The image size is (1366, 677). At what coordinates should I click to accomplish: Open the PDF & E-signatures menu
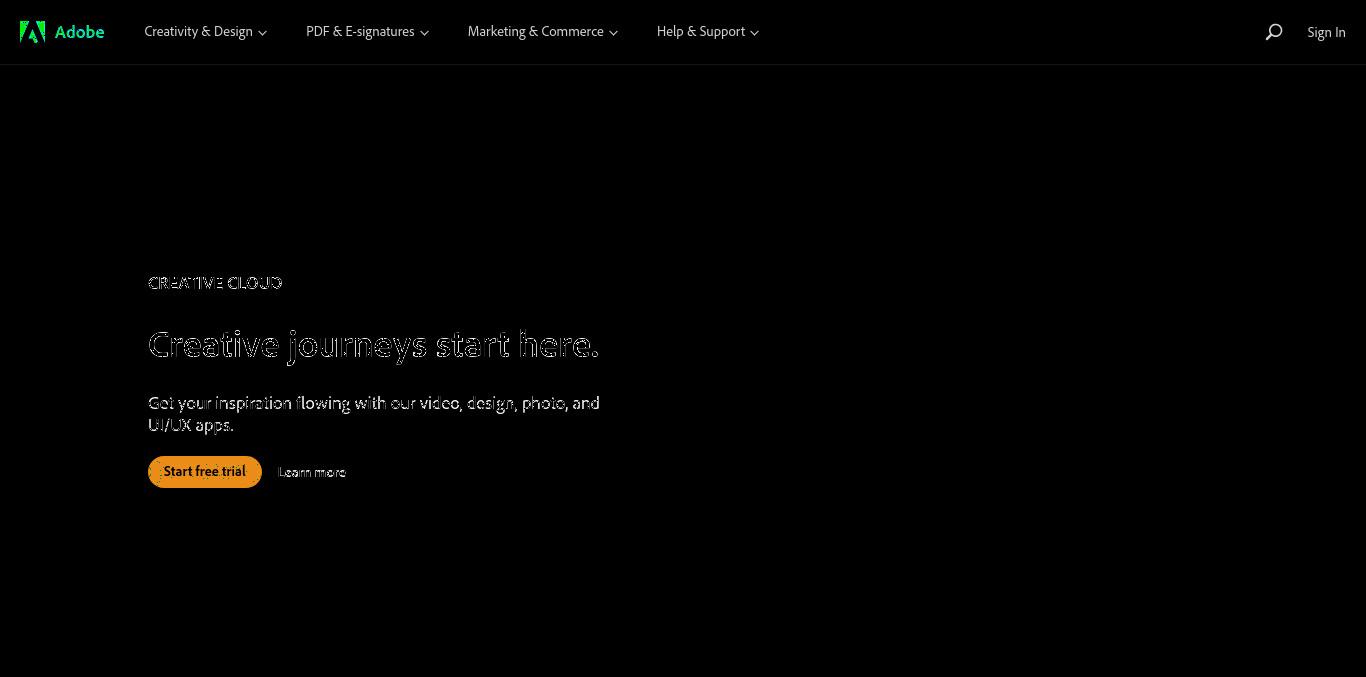click(x=367, y=32)
